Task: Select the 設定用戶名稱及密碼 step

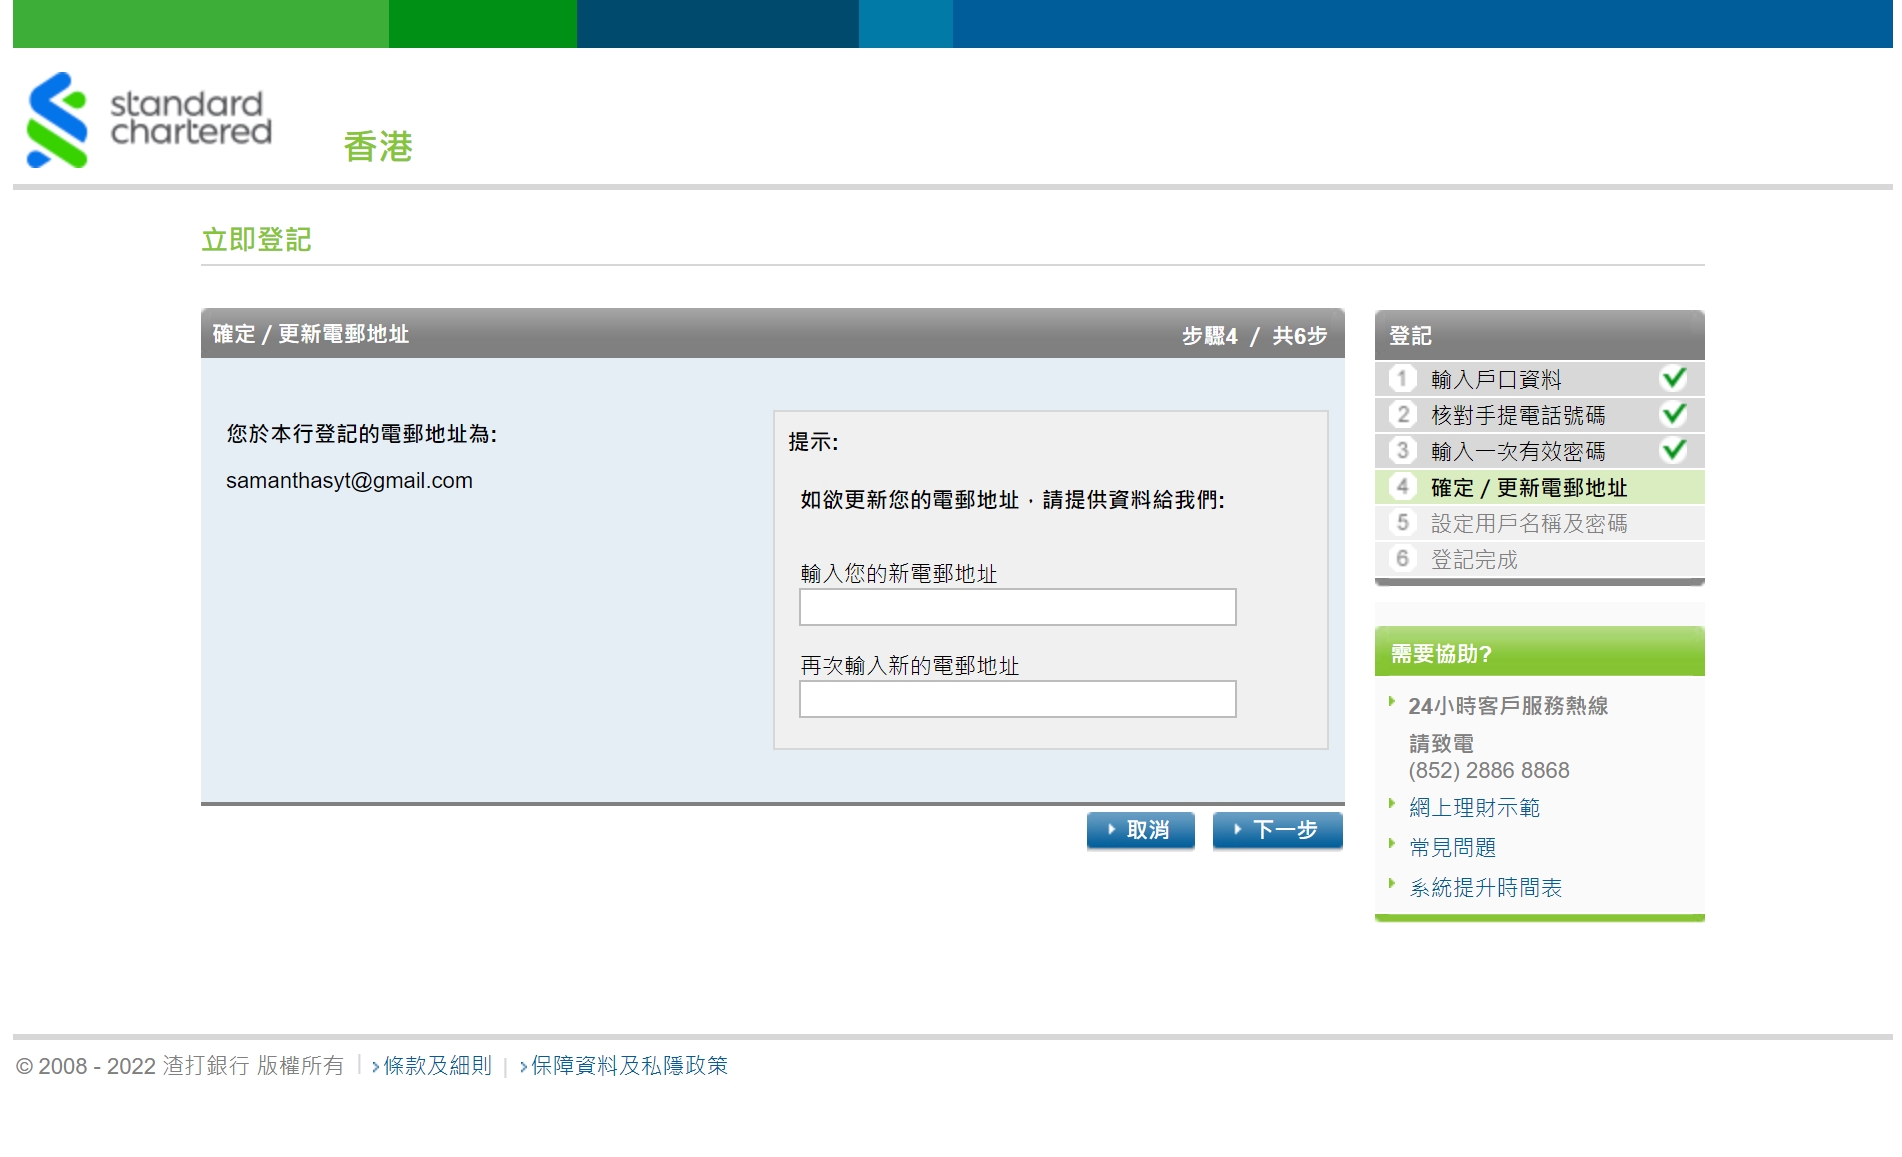Action: tap(1528, 524)
